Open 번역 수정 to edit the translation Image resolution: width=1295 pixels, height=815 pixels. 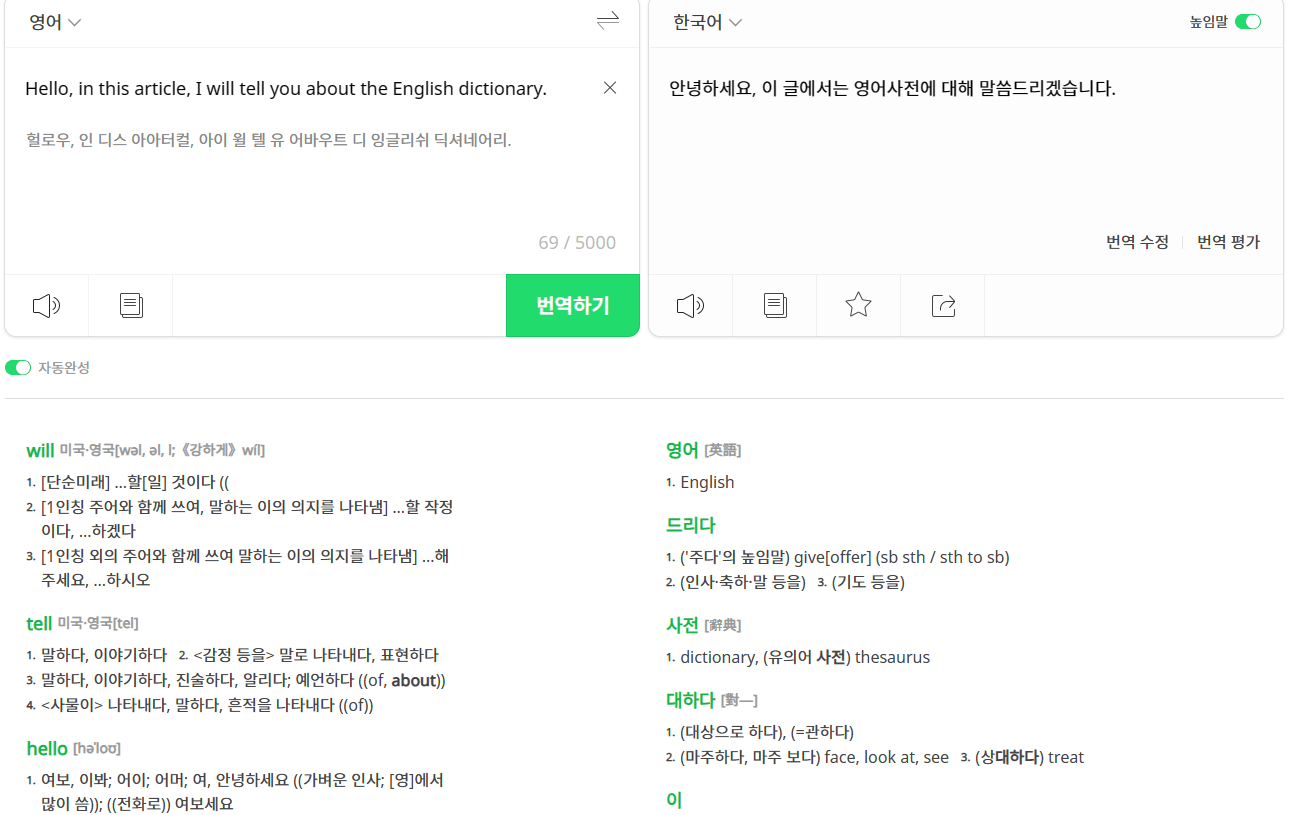click(1137, 242)
